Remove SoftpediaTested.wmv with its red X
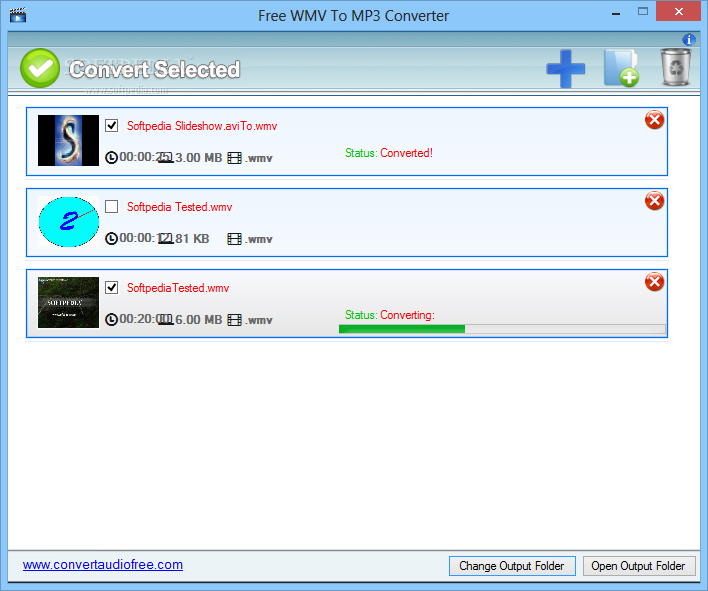This screenshot has width=708, height=591. [654, 282]
